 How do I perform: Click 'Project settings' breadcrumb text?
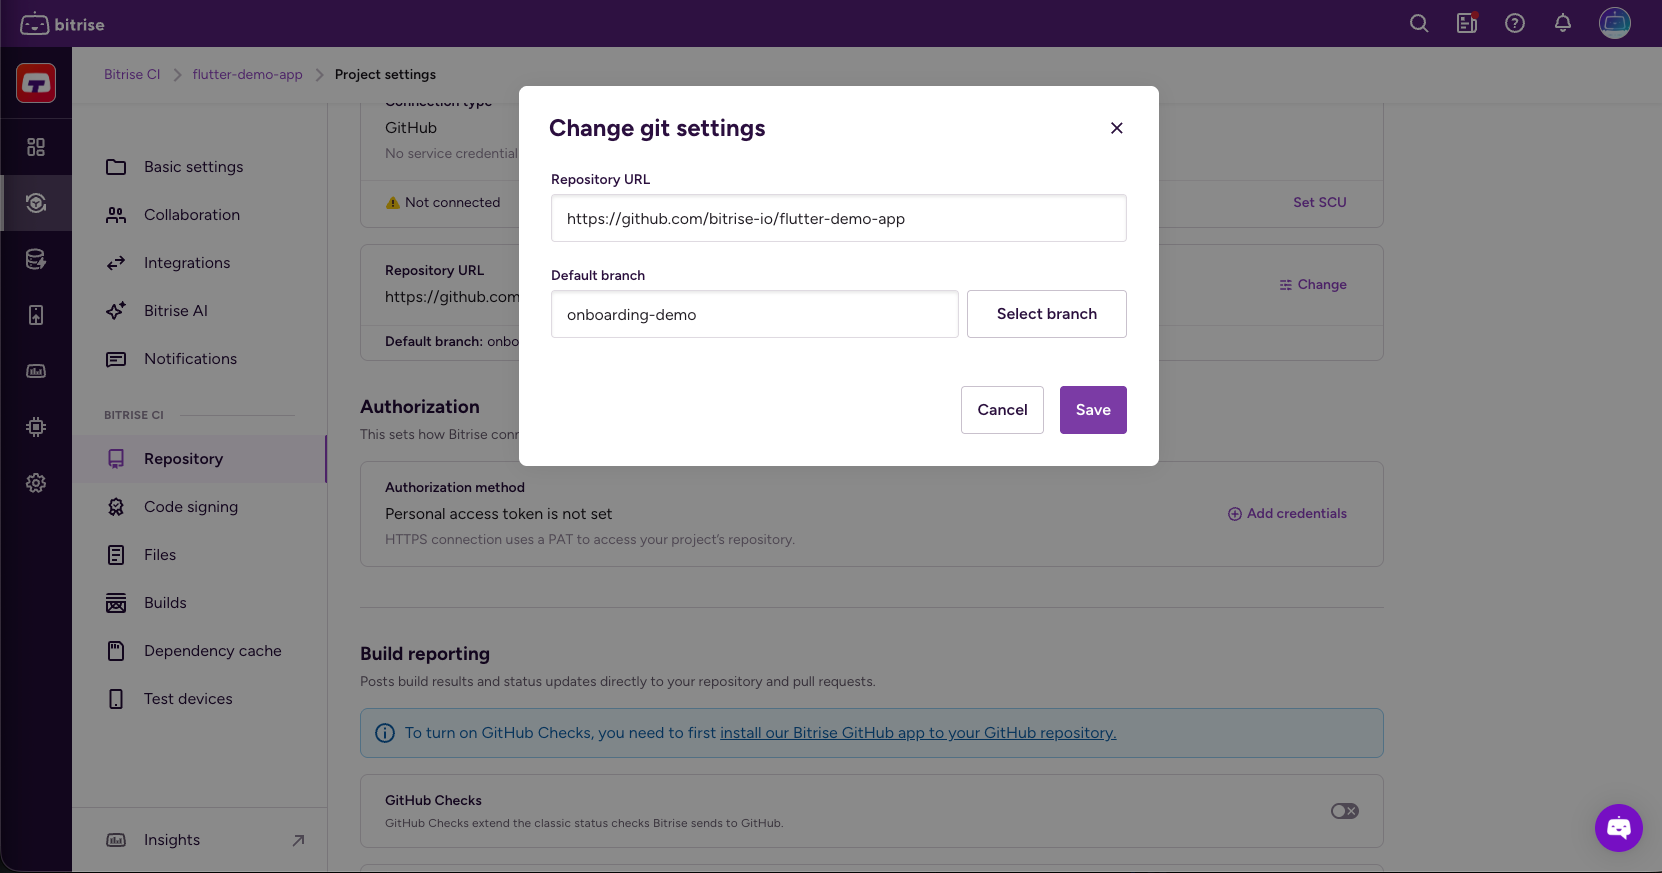click(385, 74)
